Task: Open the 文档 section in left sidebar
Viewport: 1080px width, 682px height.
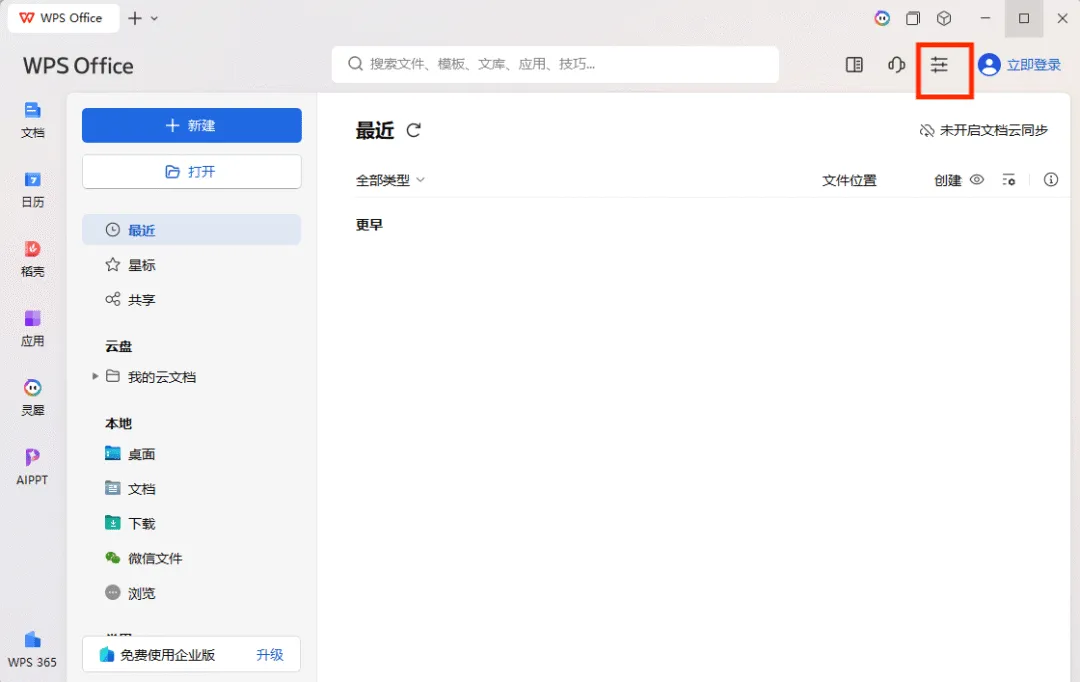Action: pos(32,120)
